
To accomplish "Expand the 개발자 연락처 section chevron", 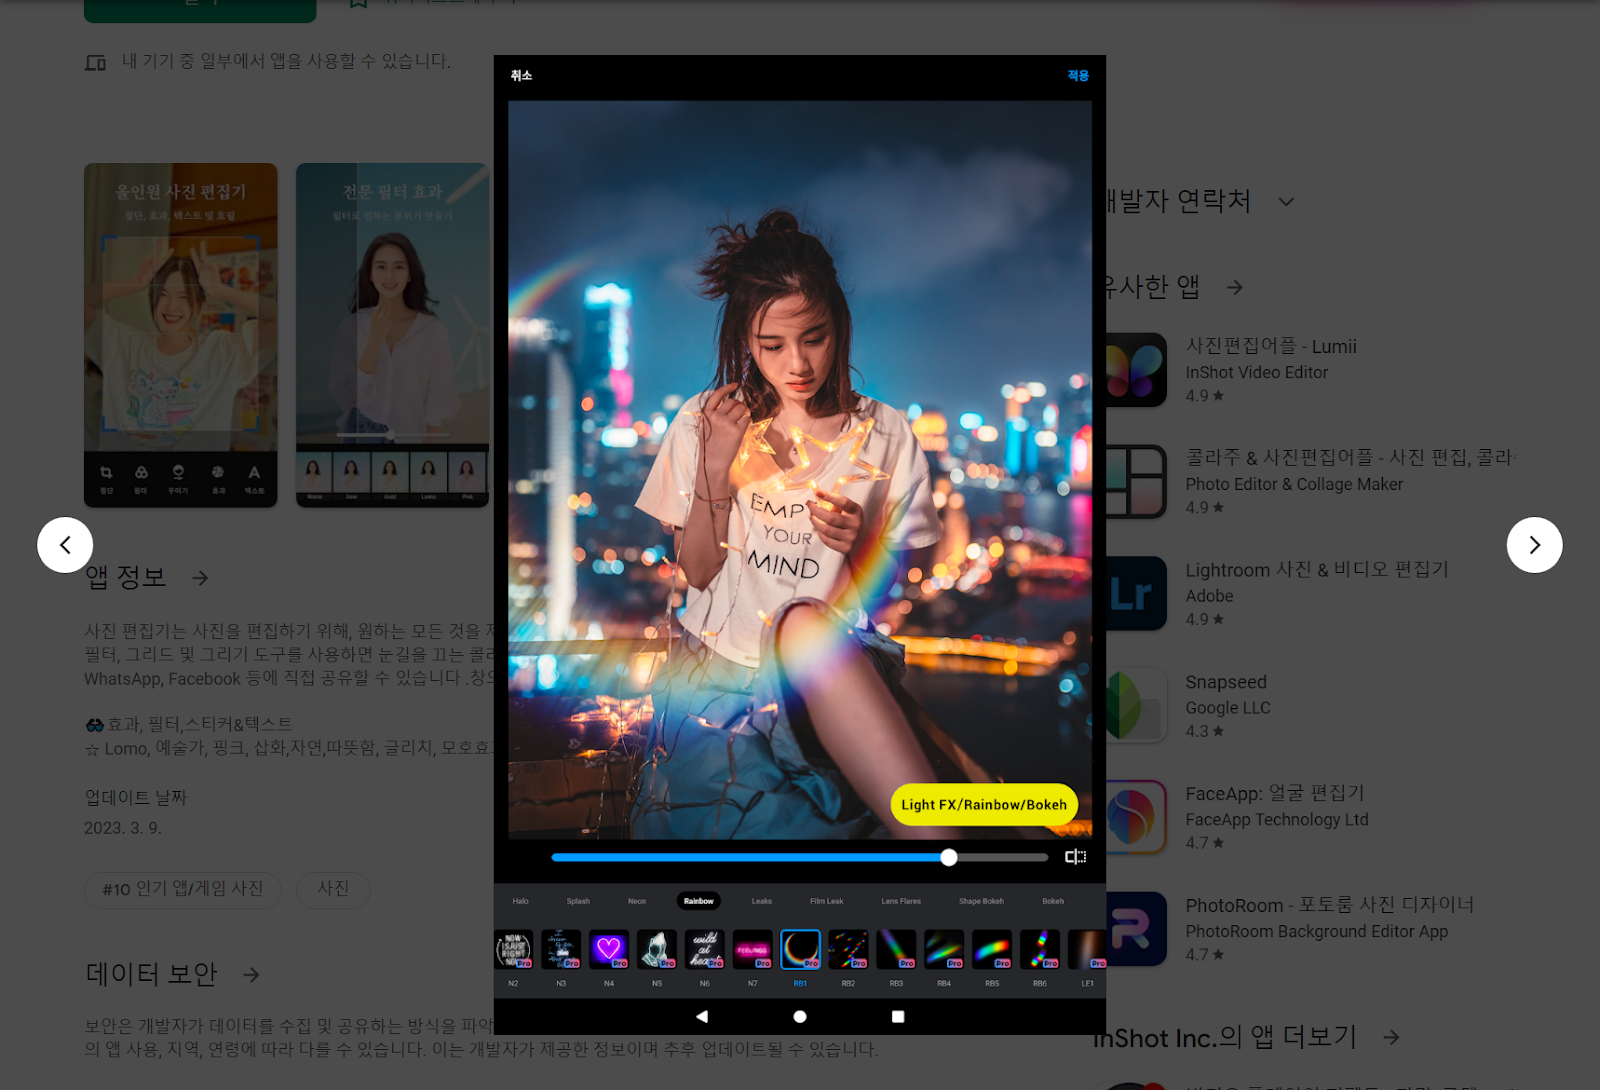I will (1286, 202).
